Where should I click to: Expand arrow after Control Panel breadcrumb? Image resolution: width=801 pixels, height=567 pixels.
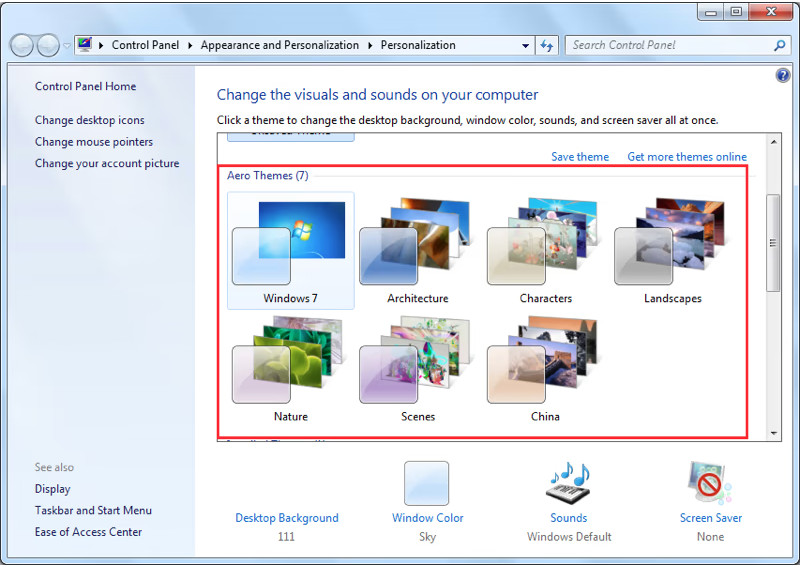pyautogui.click(x=190, y=45)
